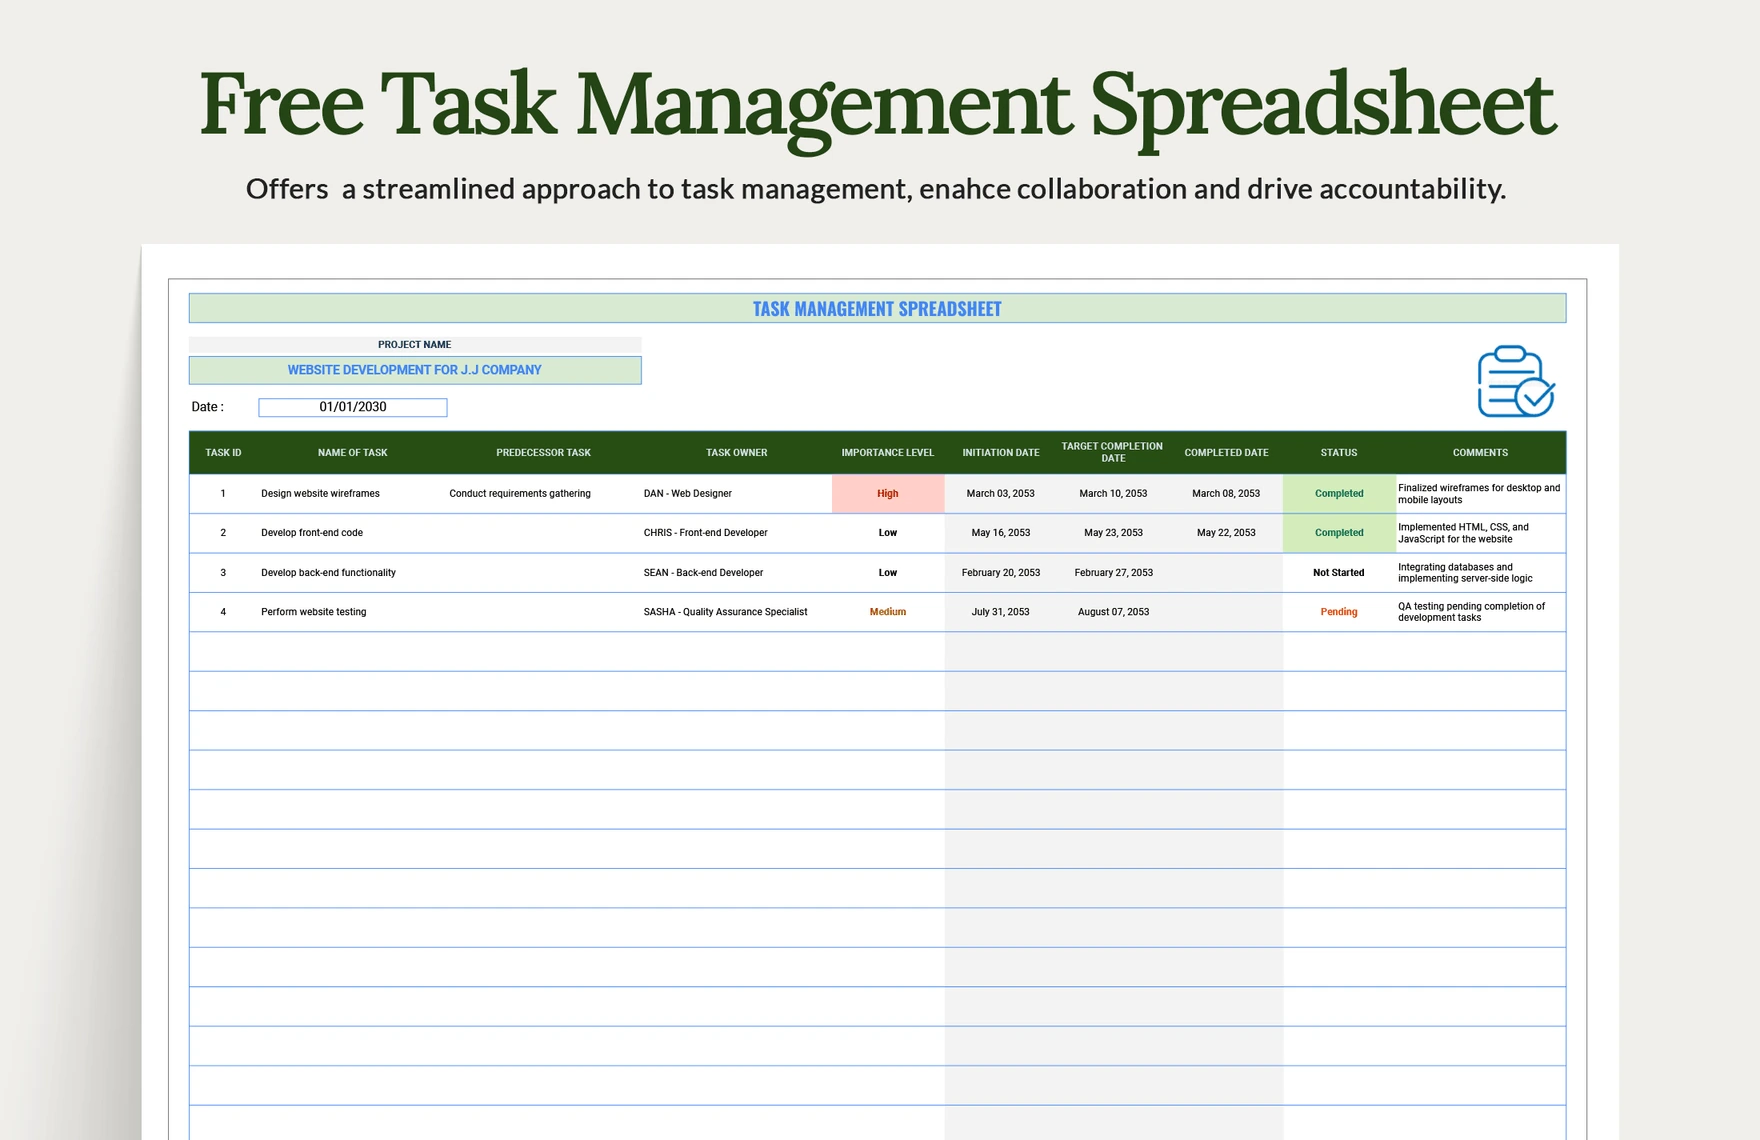Click the PROJECT NAME header cell
Viewport: 1760px width, 1140px height.
414,344
